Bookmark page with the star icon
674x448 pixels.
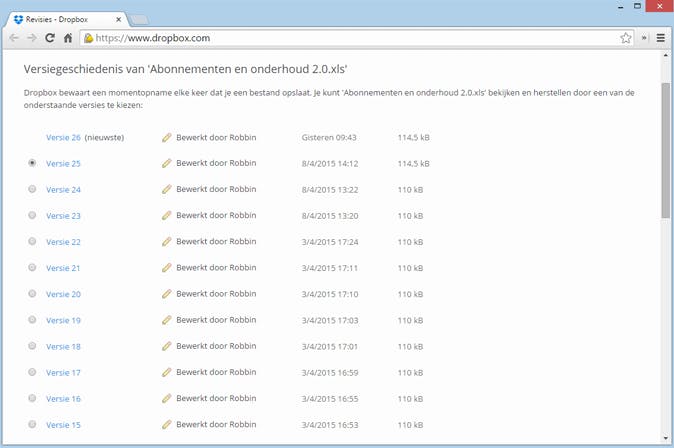click(626, 38)
